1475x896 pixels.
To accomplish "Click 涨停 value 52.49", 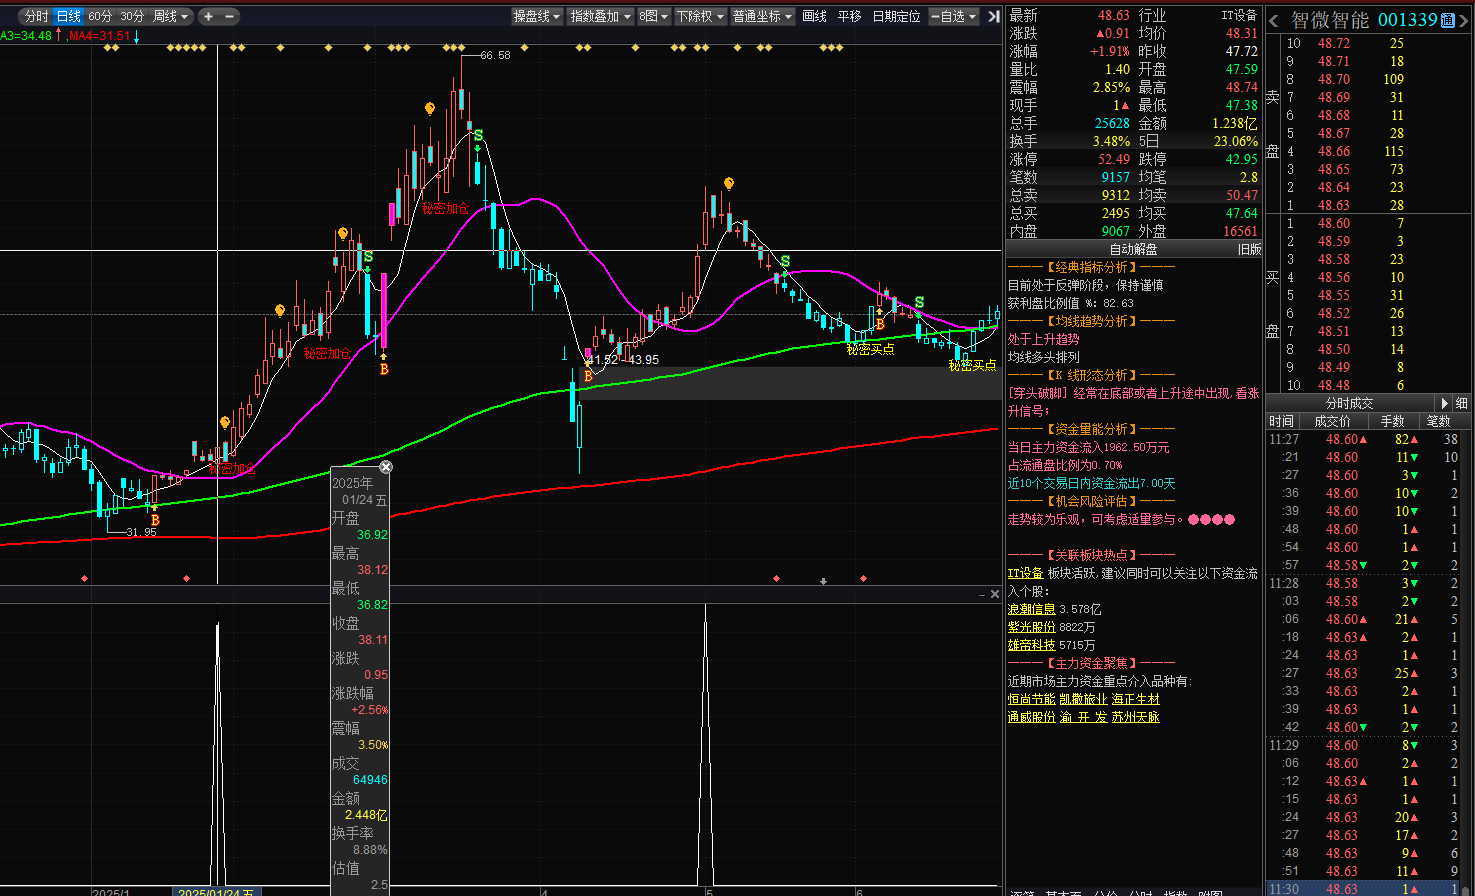I will [x=1114, y=159].
